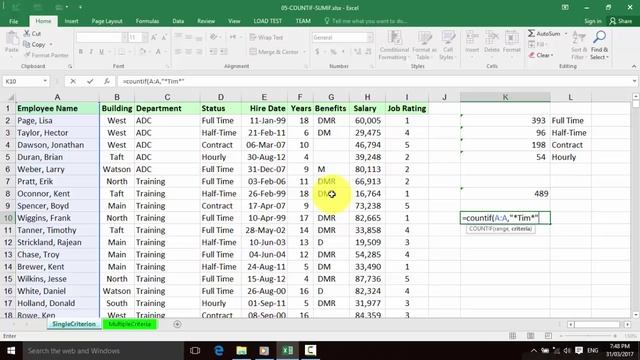Toggle Bold formatting
Viewport: 640px width, 360px height.
[81, 52]
